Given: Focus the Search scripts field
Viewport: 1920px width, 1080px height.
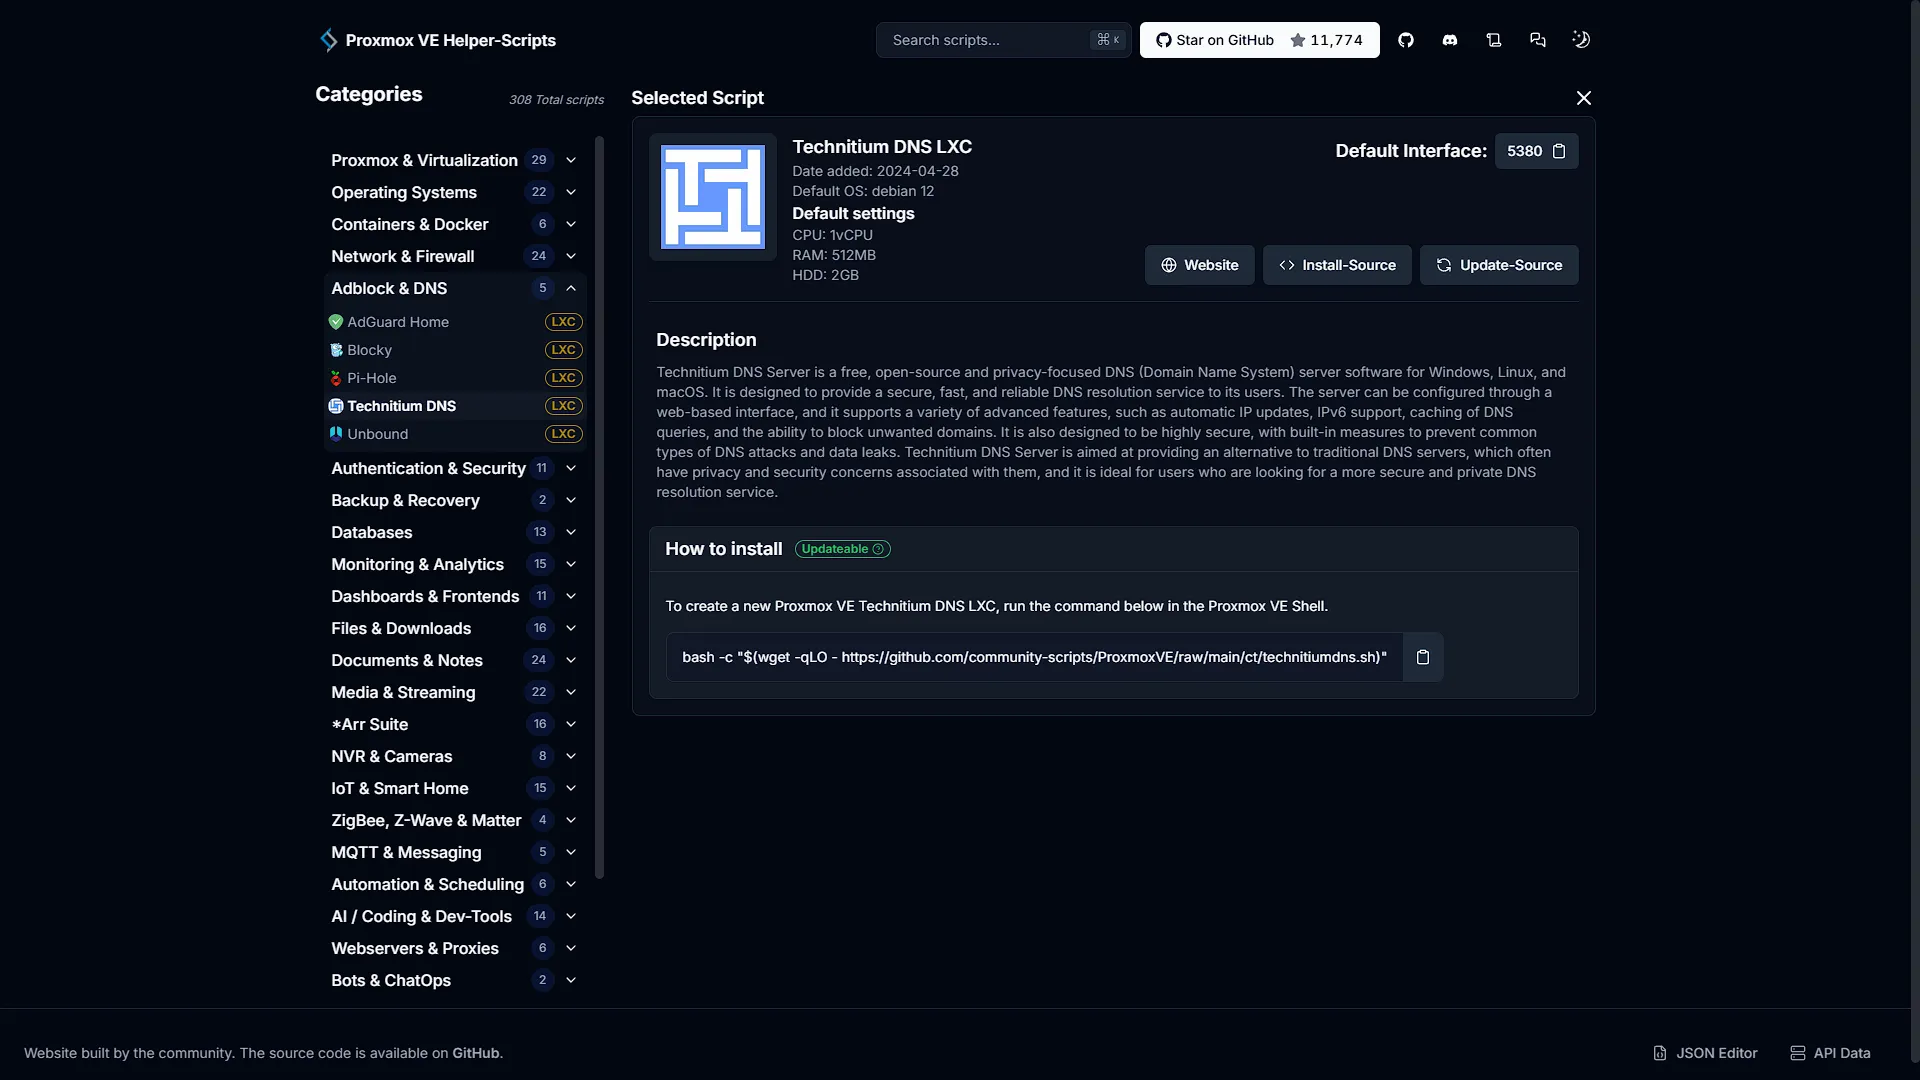Looking at the screenshot, I should (1003, 40).
